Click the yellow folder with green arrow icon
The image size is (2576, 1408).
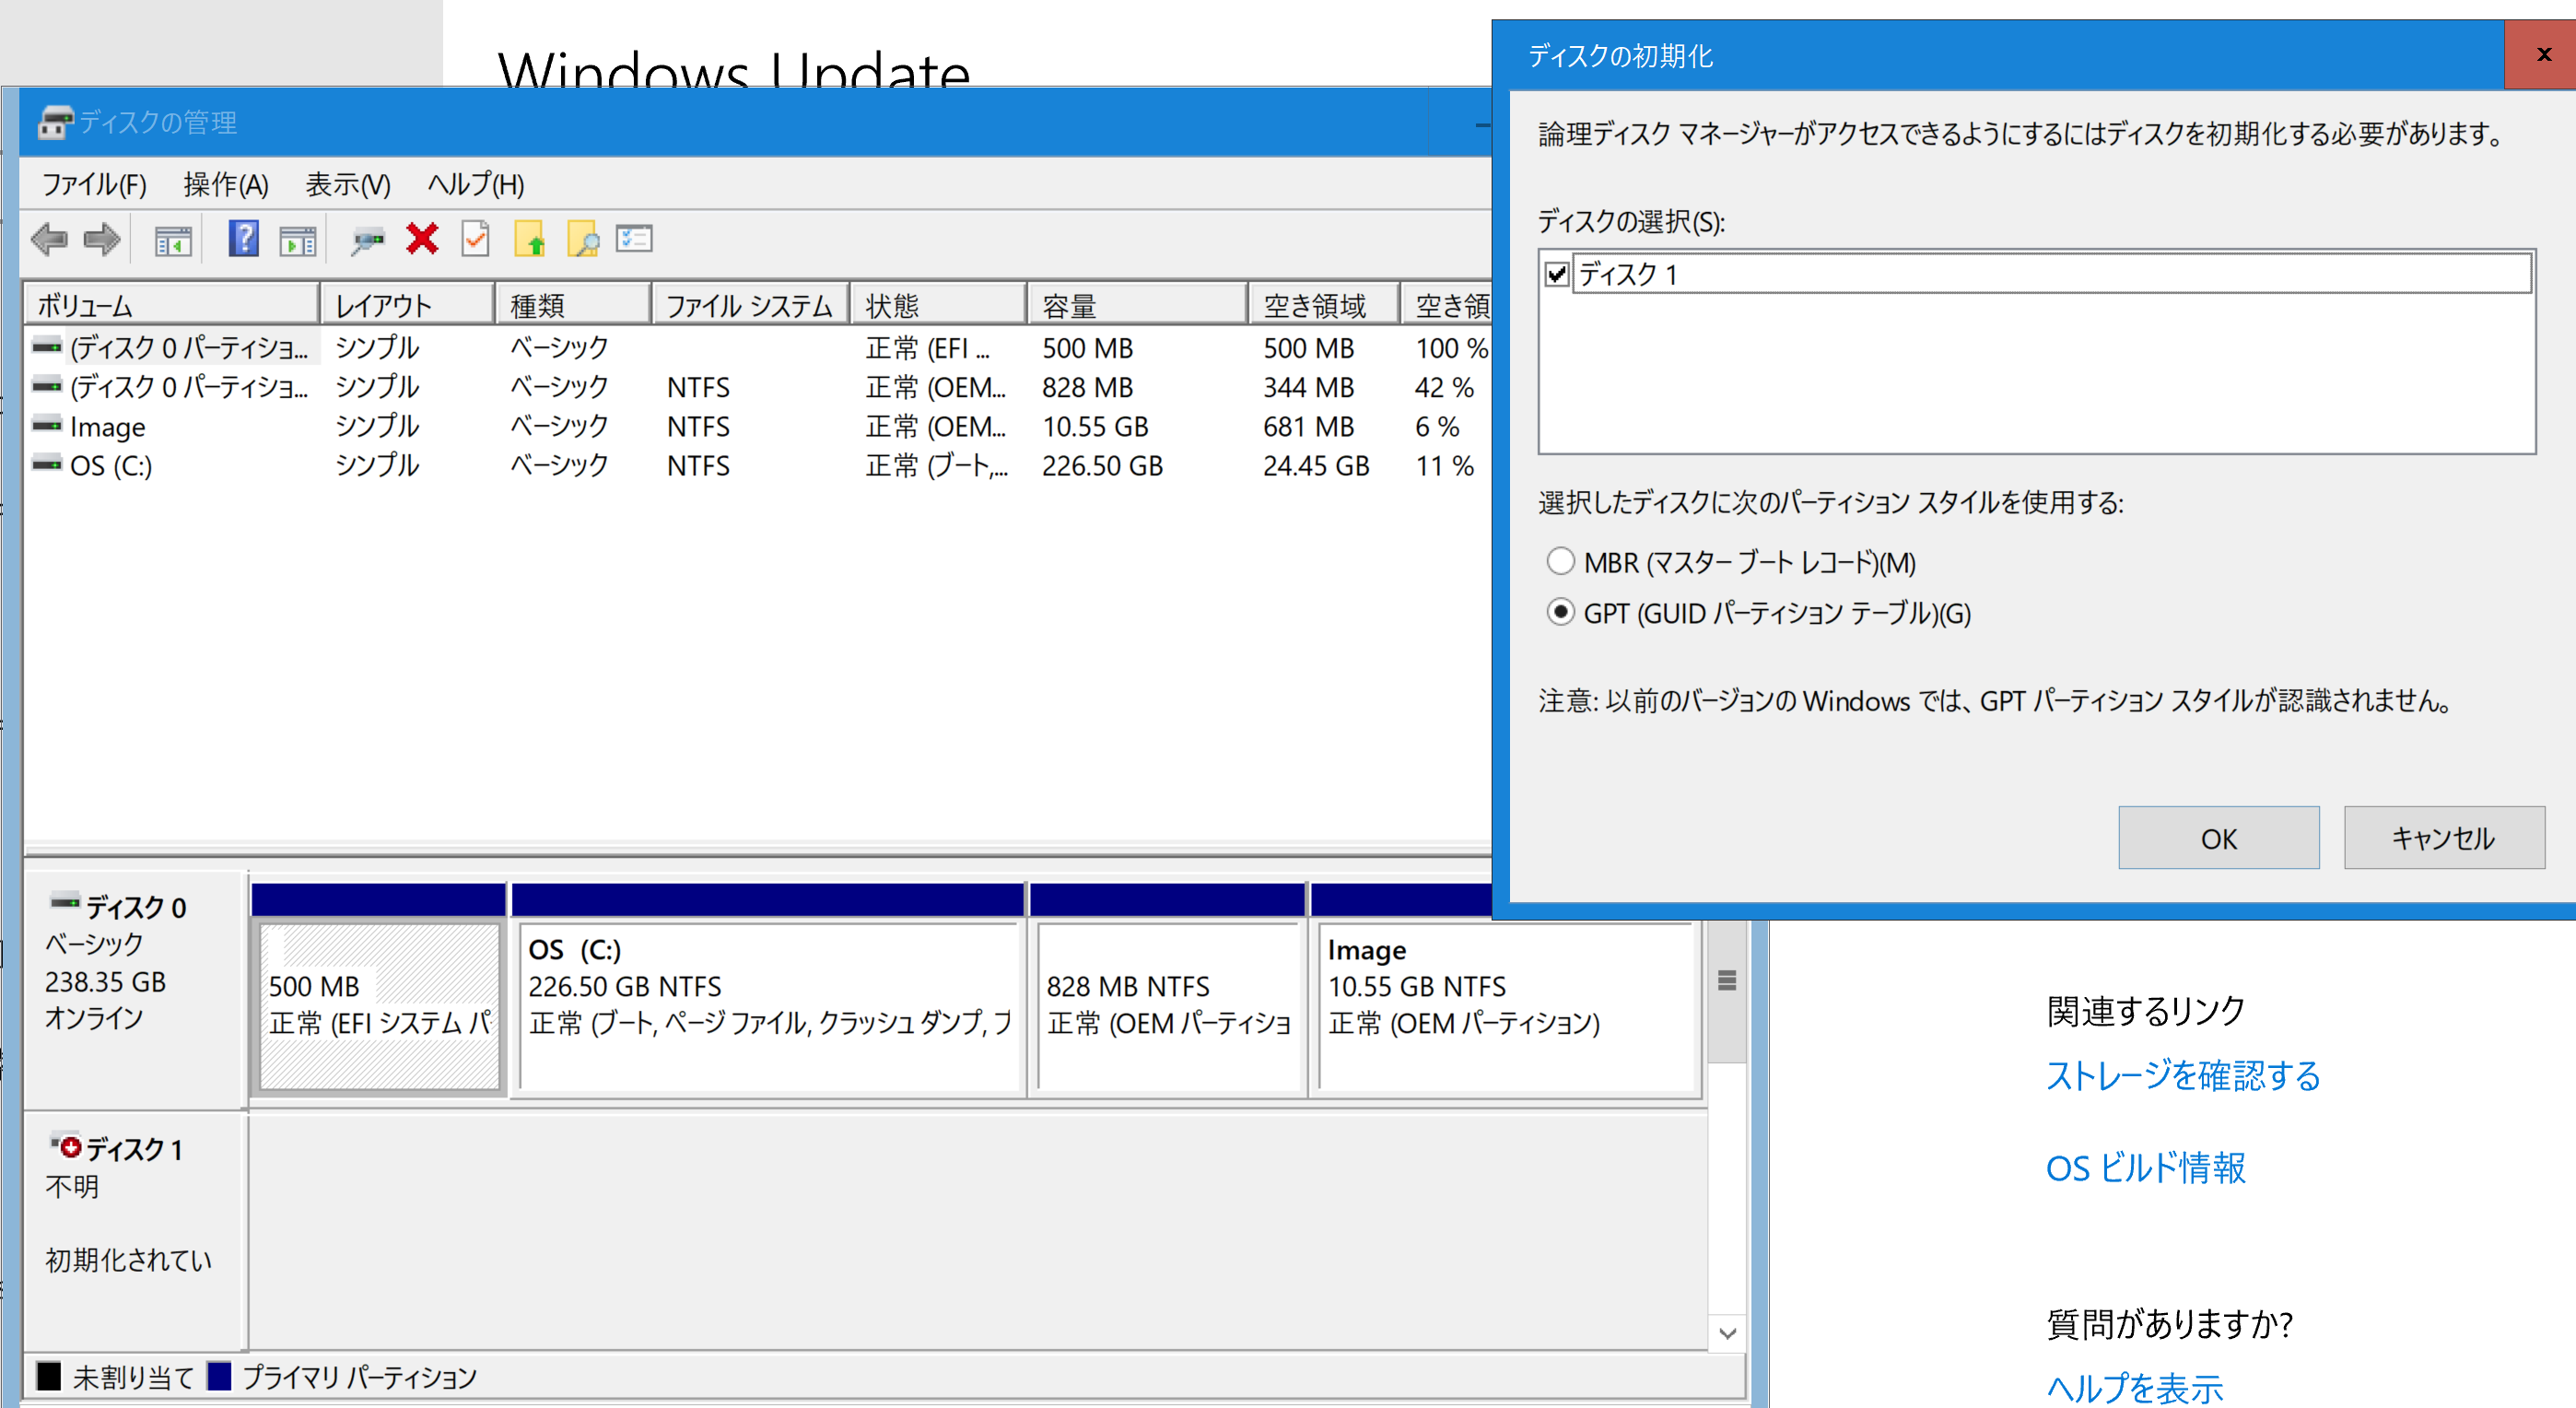(x=530, y=240)
